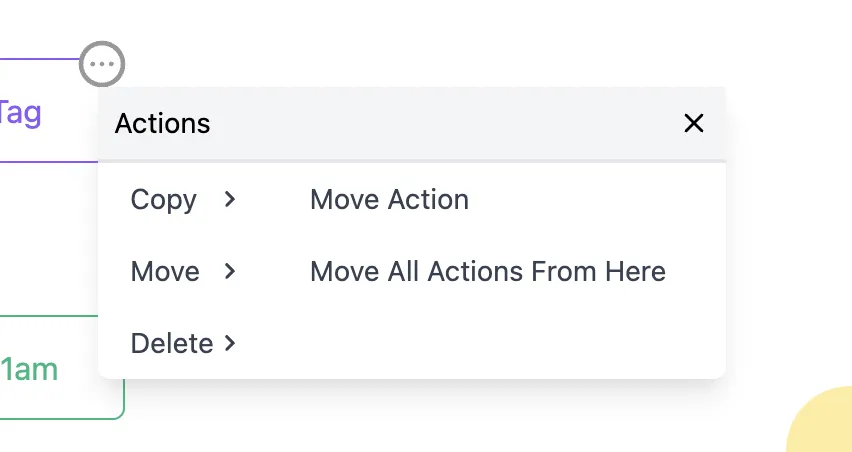Expand the chevron beside Copy

(x=230, y=199)
